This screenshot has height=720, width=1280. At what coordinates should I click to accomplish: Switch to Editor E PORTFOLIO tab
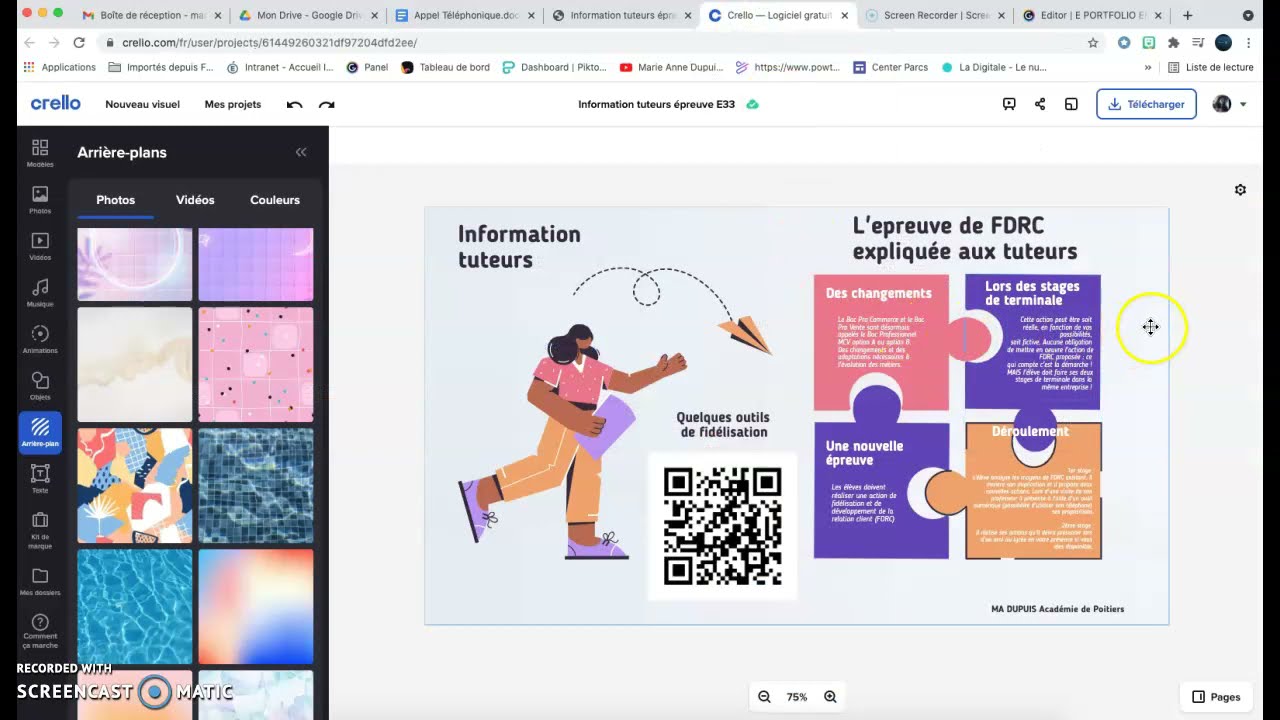1090,15
